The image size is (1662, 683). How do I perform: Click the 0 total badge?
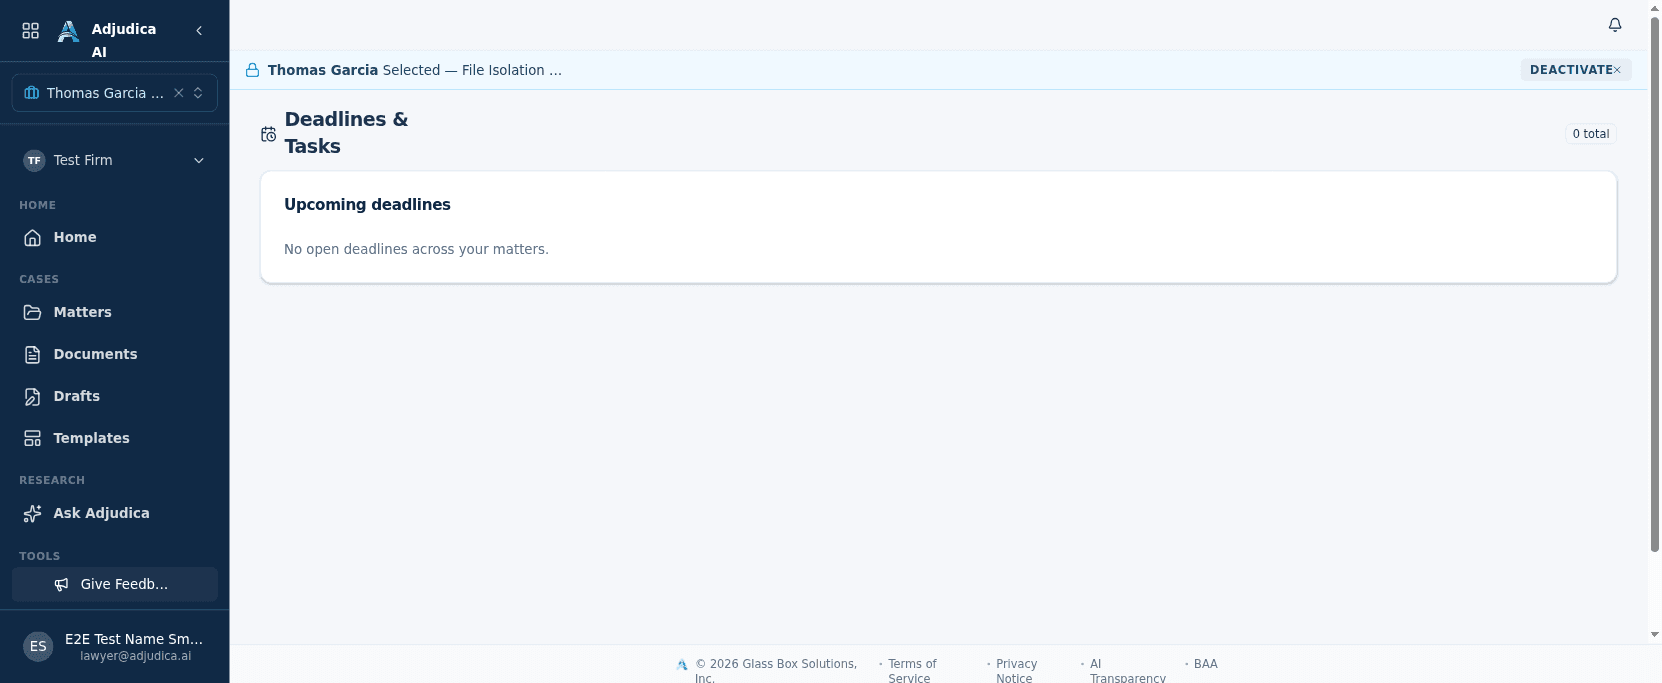click(1591, 134)
